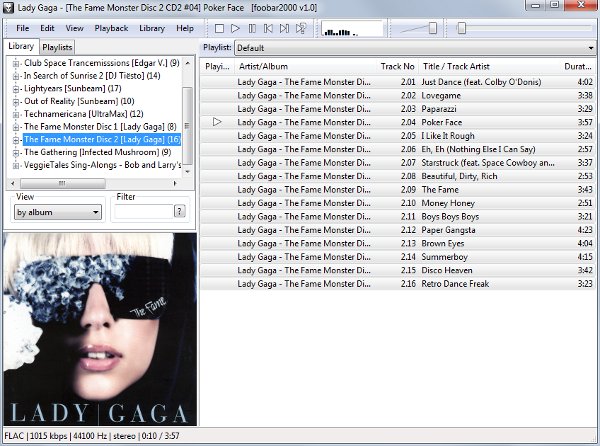Click the Stop playback button

(219, 28)
